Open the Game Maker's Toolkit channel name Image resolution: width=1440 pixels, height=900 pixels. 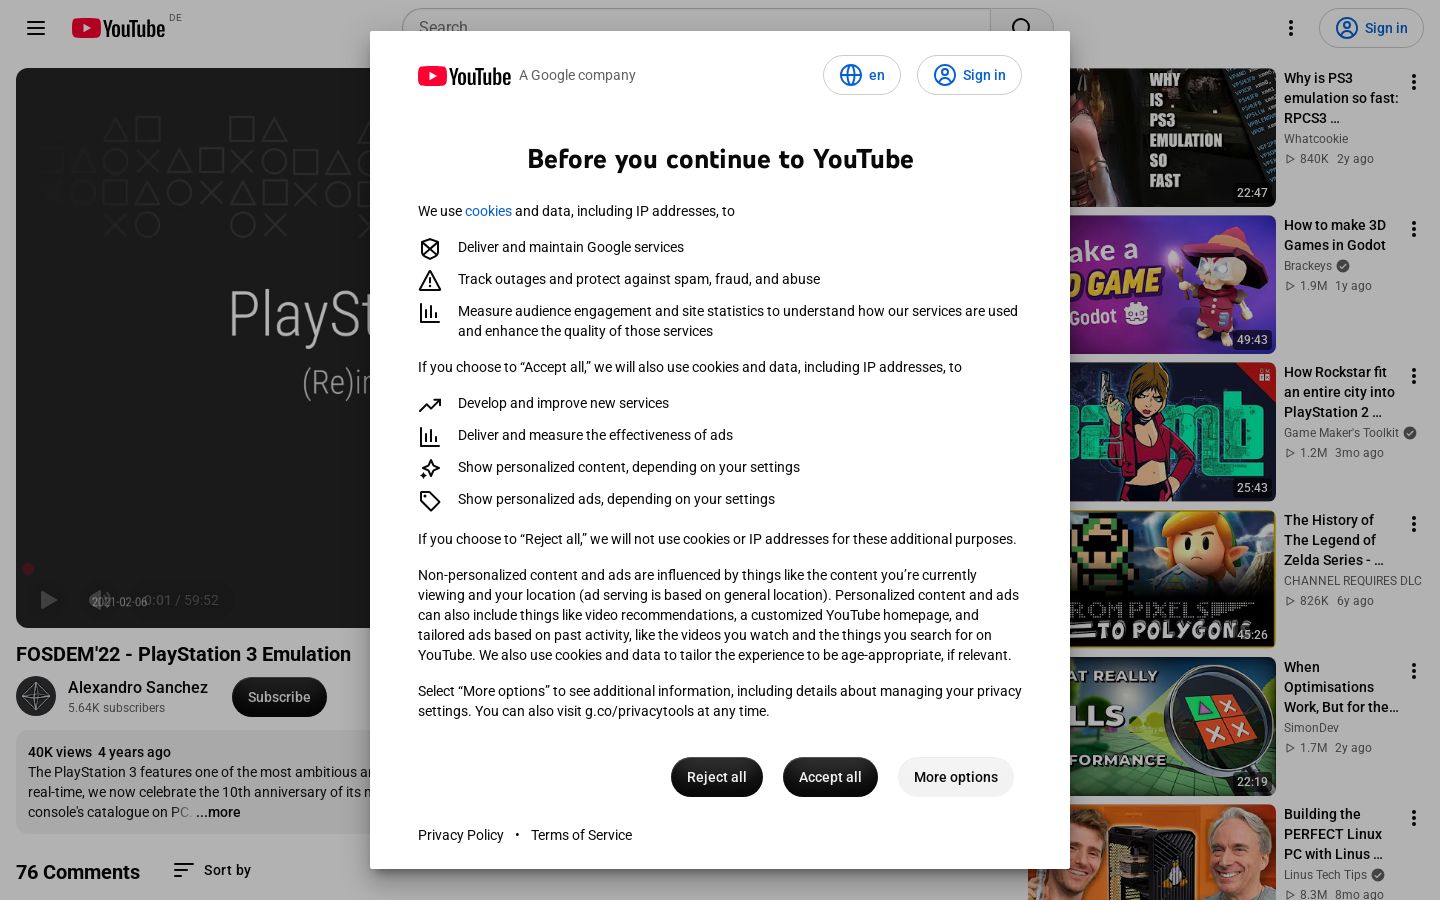pyautogui.click(x=1341, y=433)
